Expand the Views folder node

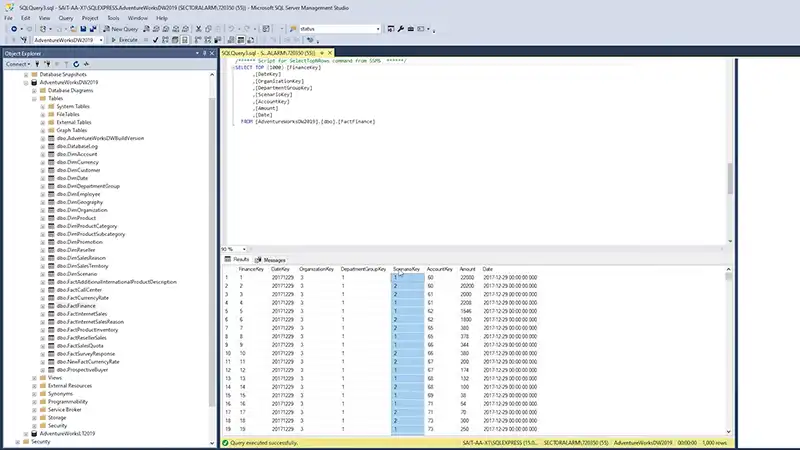point(34,378)
